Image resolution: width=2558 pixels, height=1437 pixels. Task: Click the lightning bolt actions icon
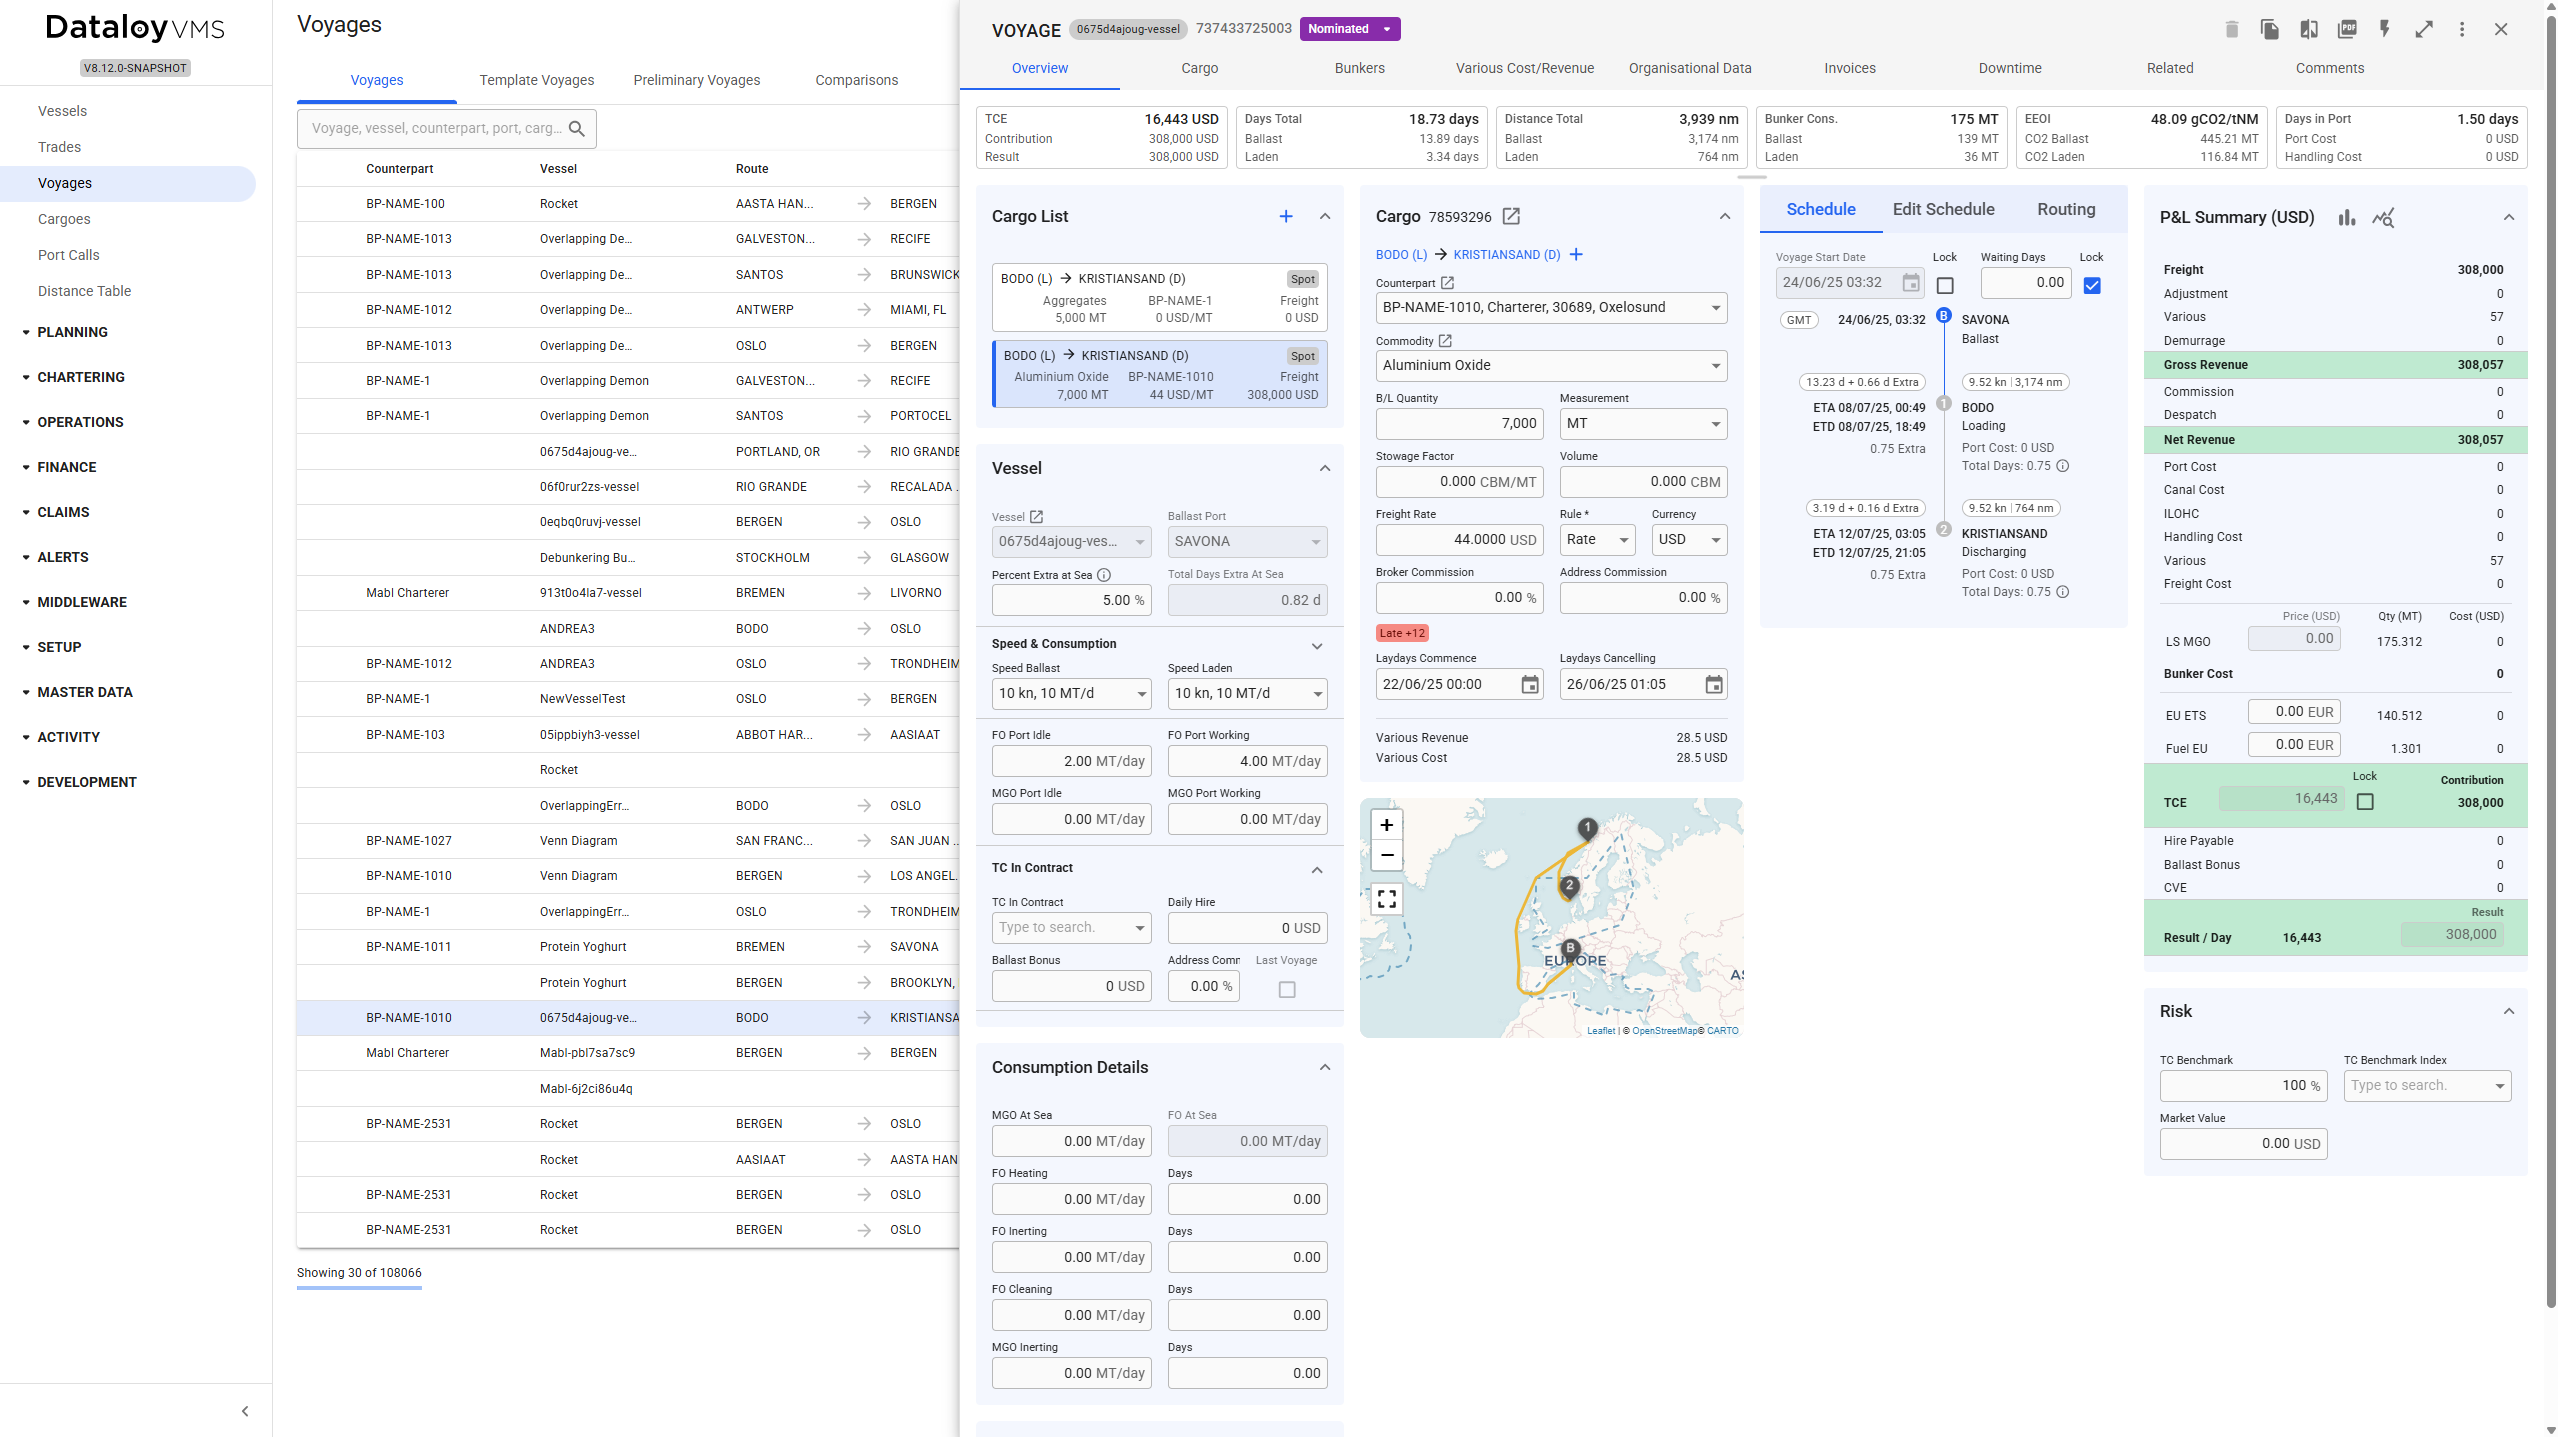click(2385, 29)
